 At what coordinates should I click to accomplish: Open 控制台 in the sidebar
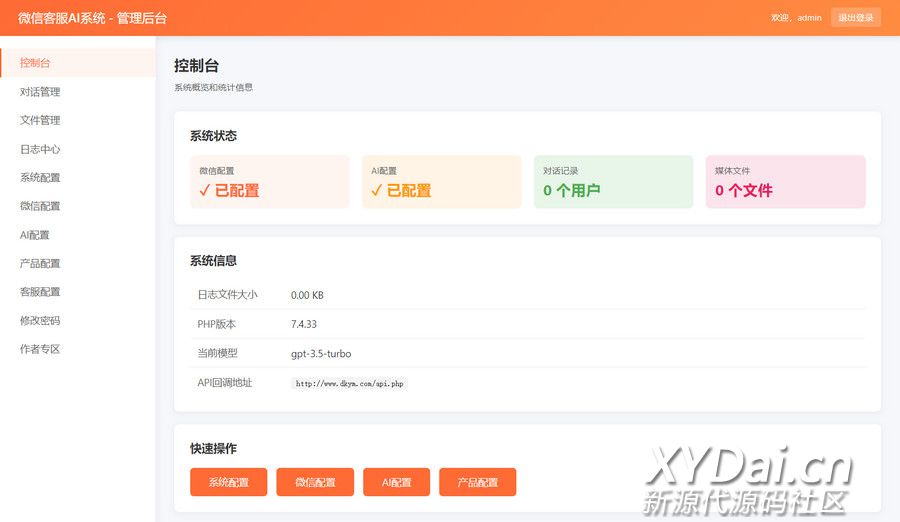36,63
